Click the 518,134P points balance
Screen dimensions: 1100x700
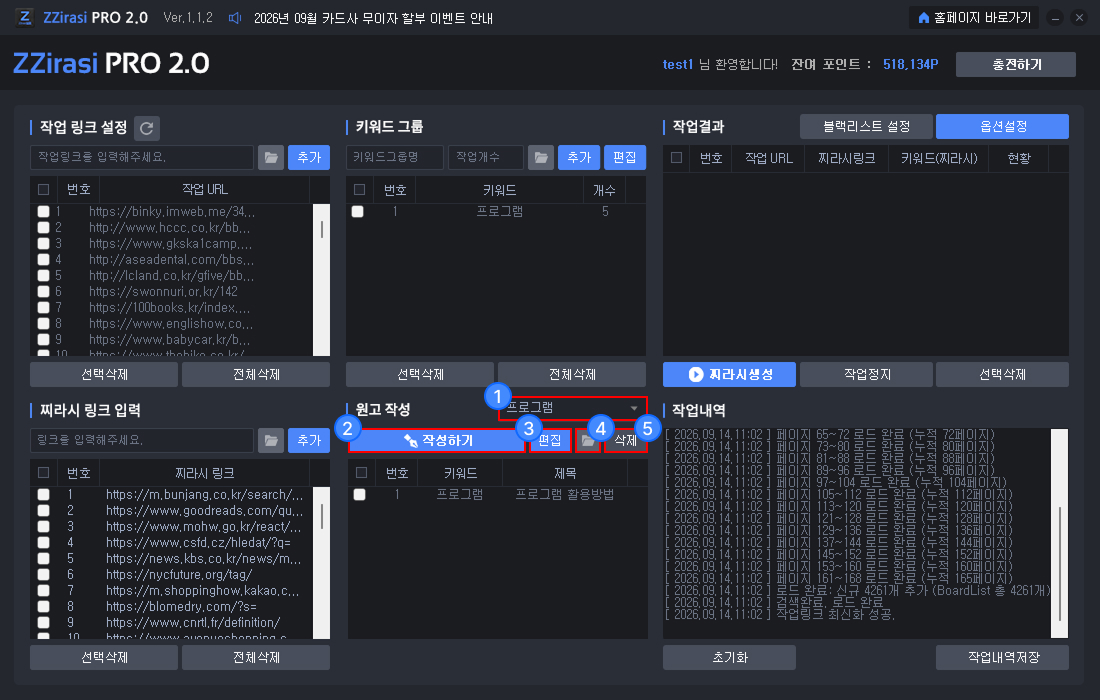911,65
